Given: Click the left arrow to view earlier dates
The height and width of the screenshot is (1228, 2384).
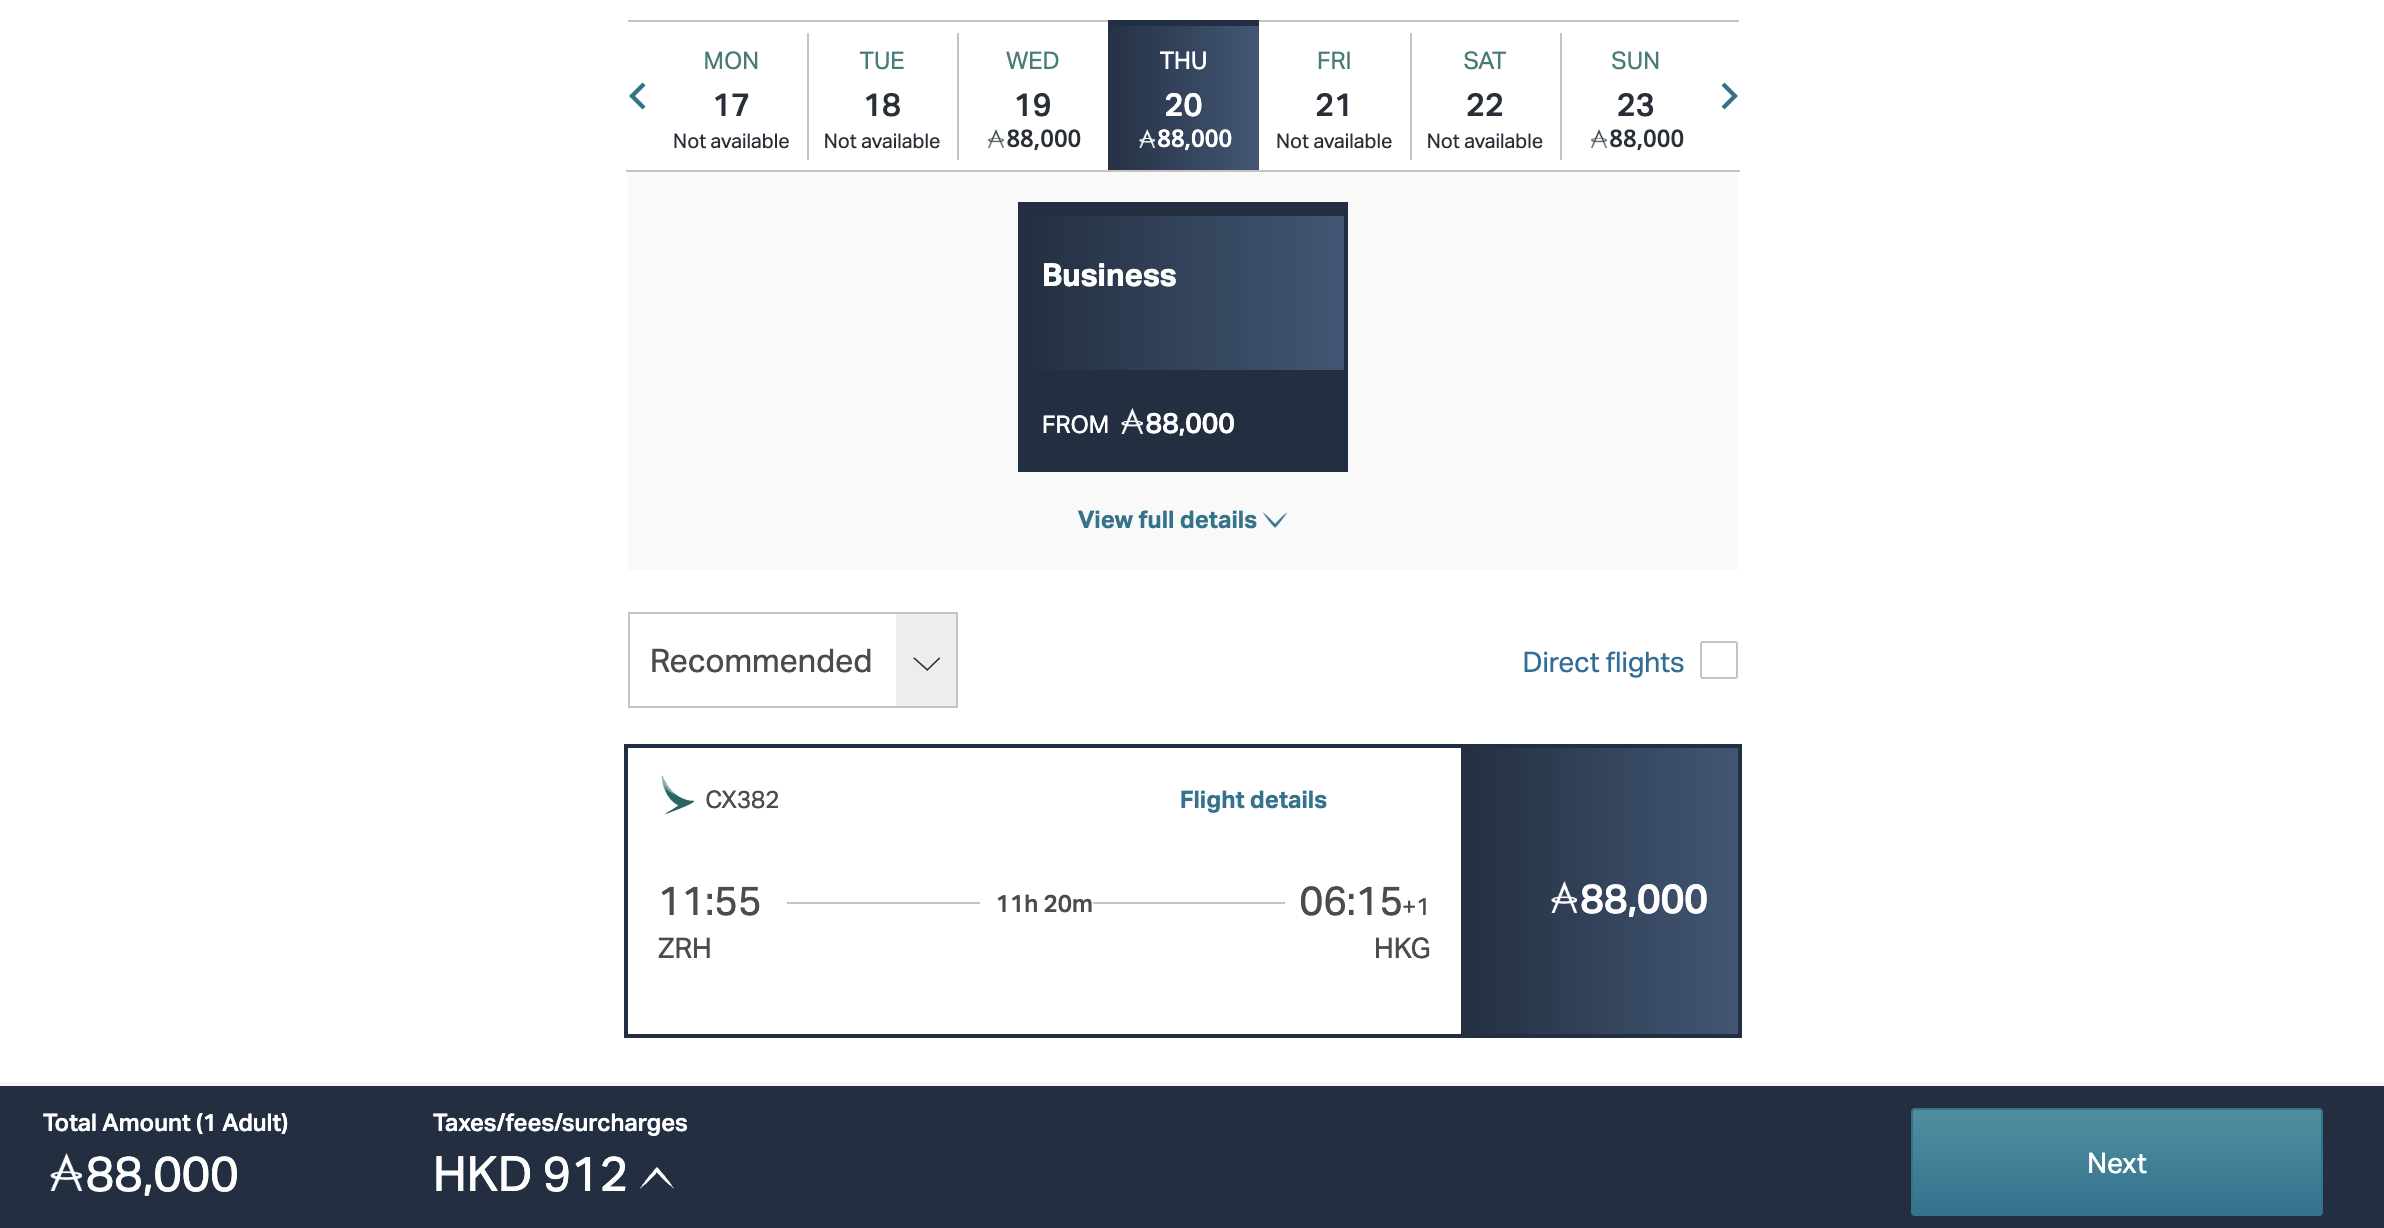Looking at the screenshot, I should point(639,96).
